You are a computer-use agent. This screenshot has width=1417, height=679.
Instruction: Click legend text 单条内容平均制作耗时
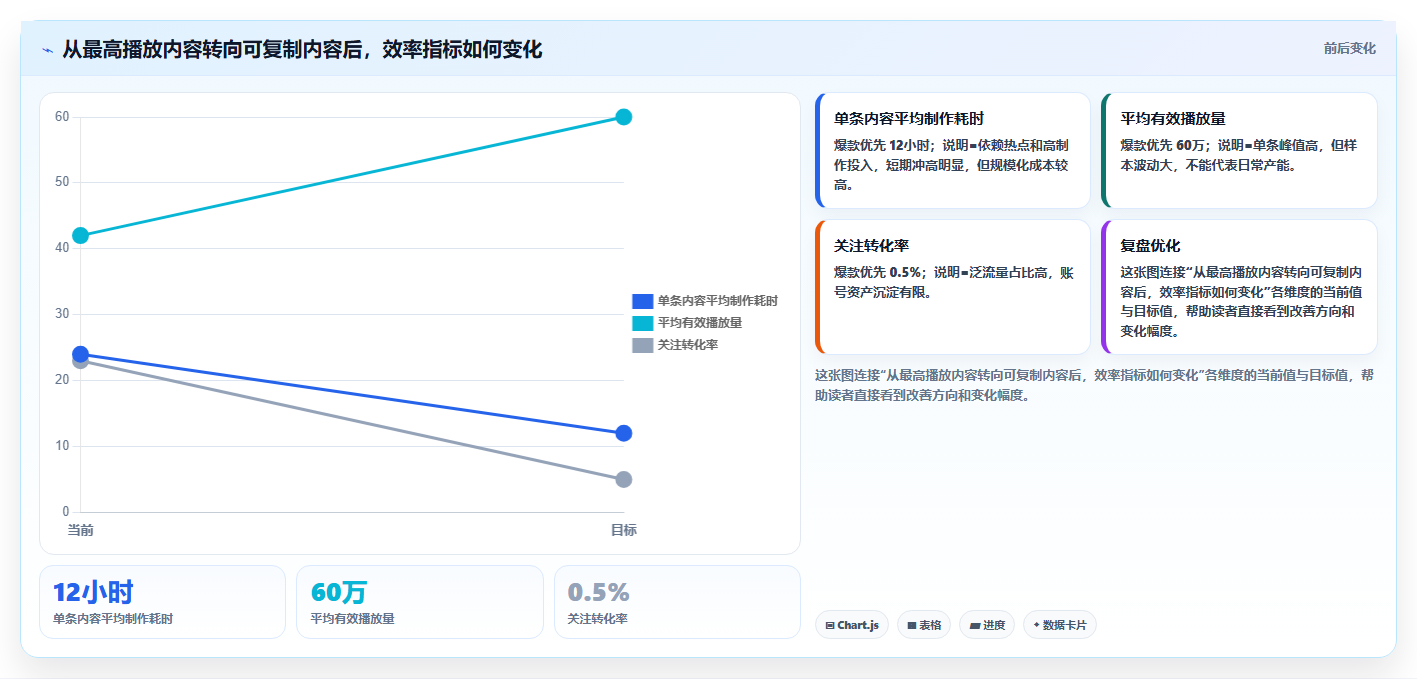tap(718, 301)
